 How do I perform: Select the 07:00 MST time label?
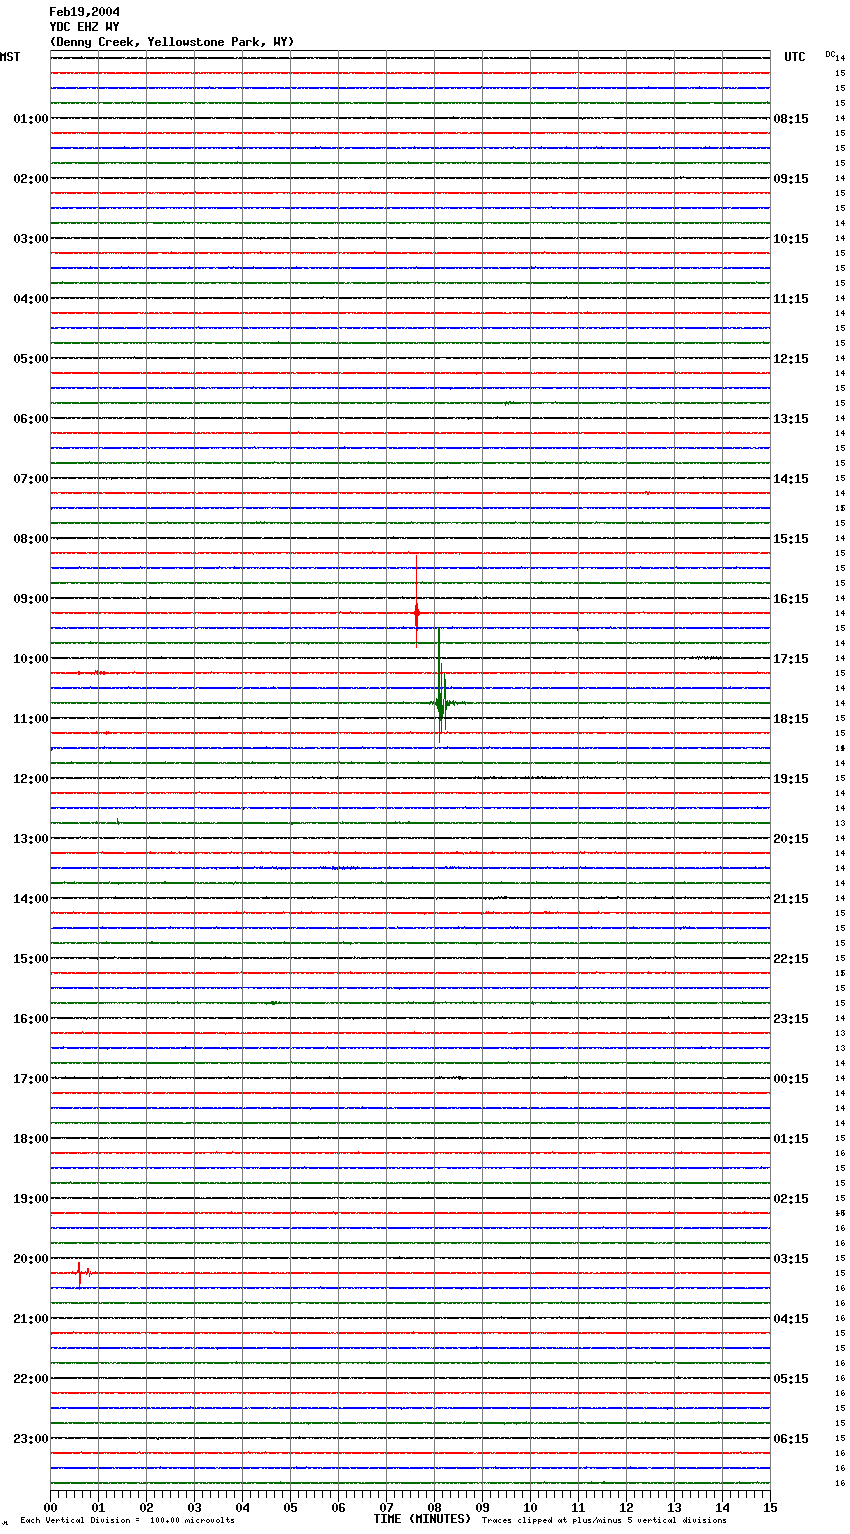30,479
